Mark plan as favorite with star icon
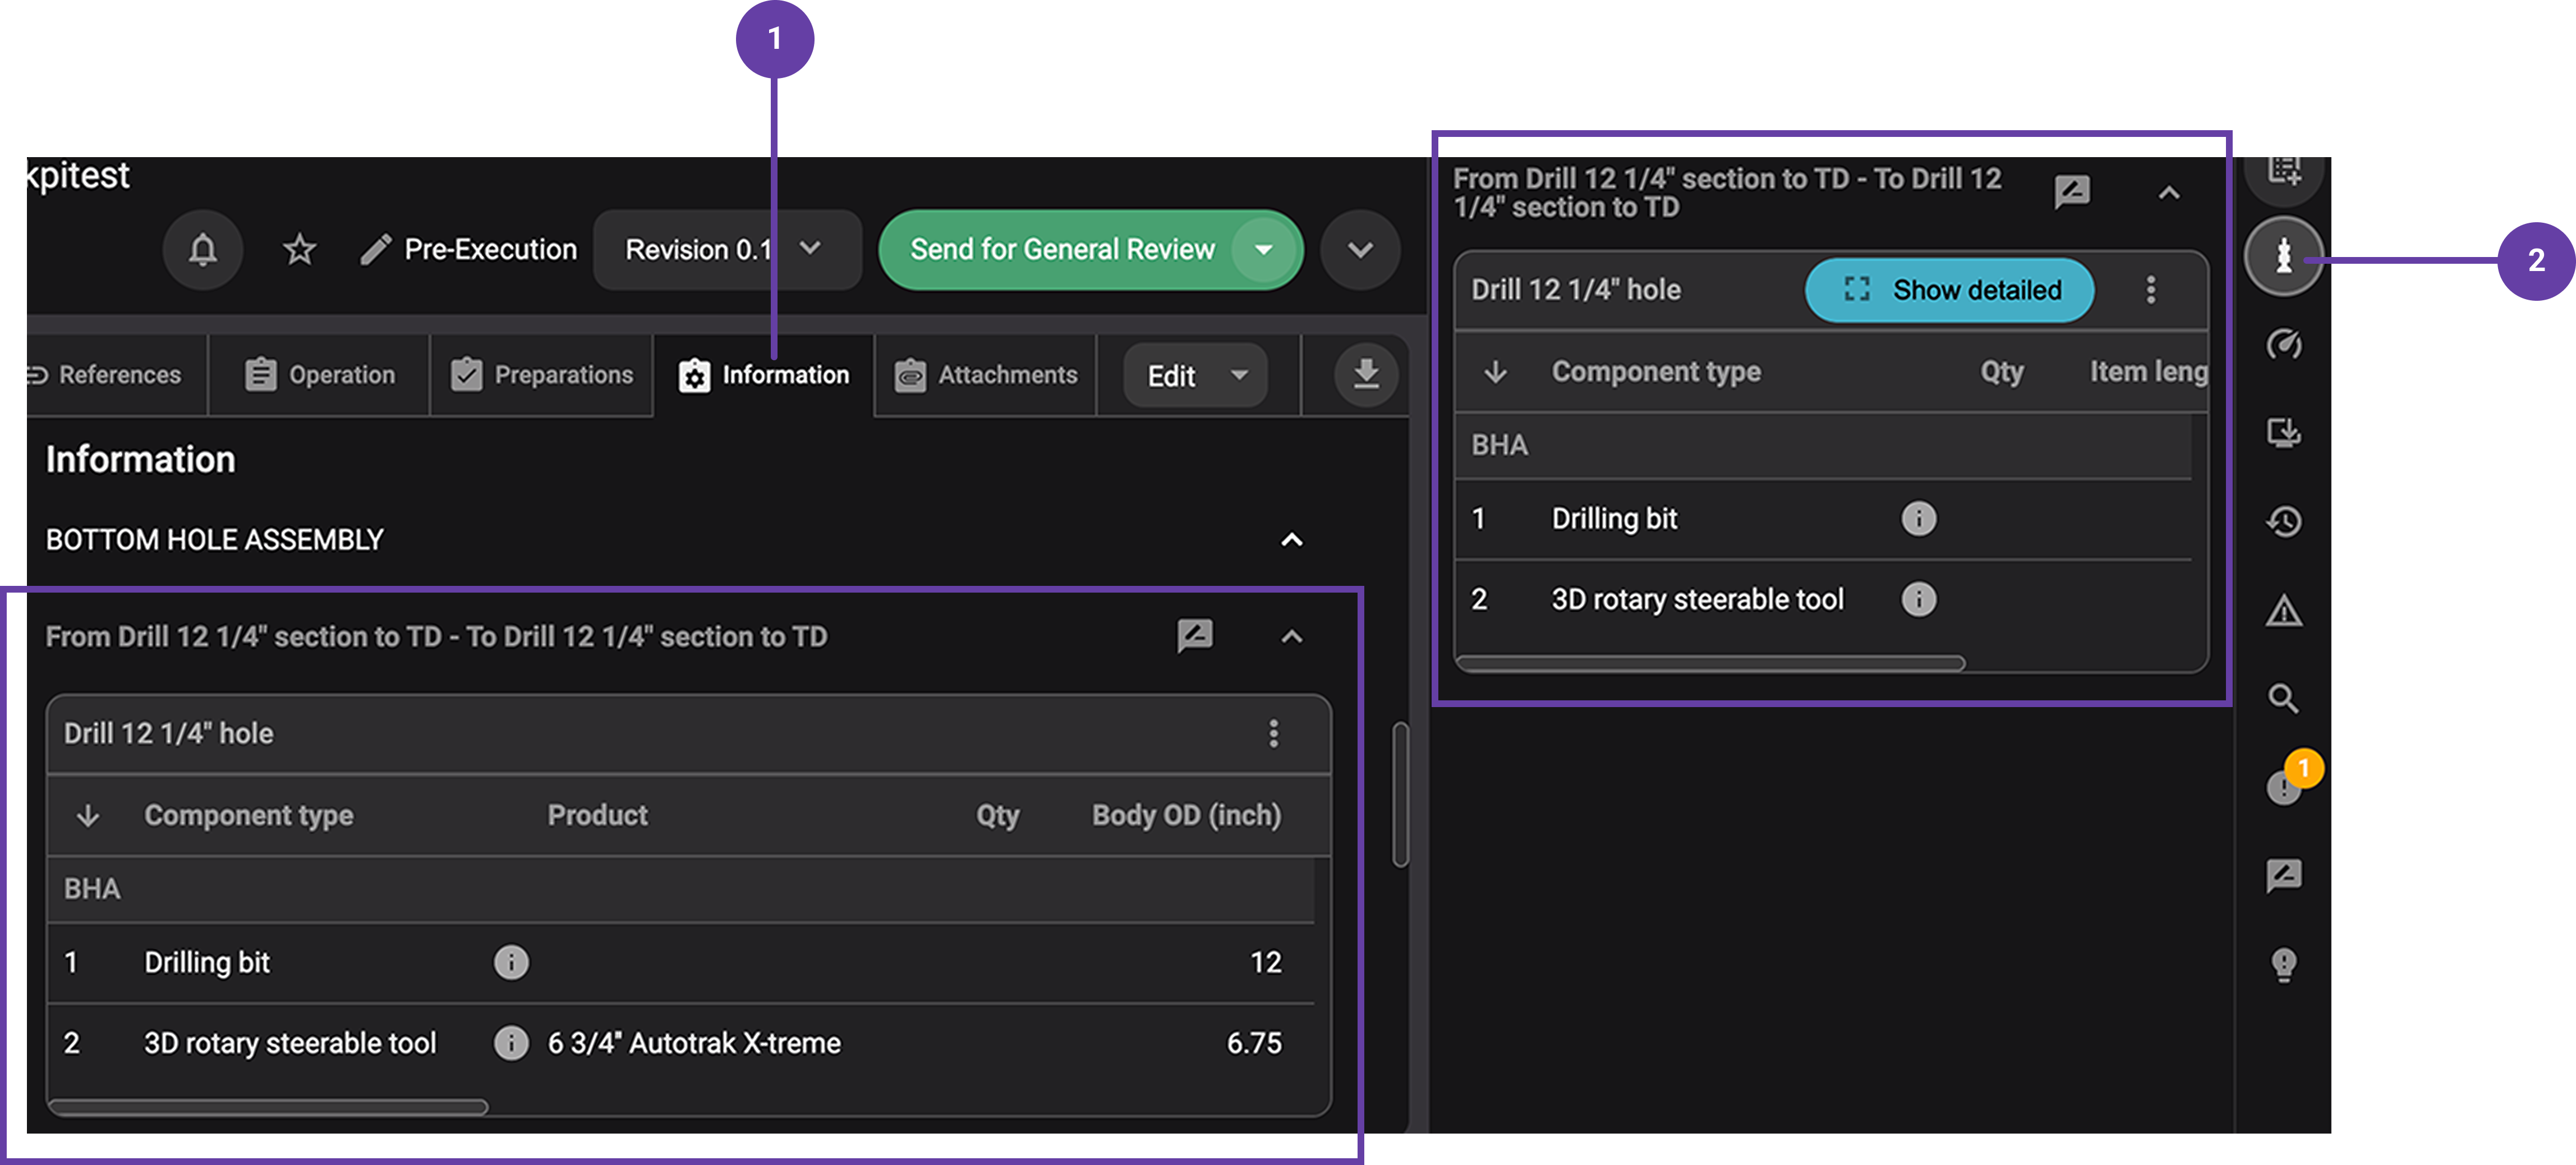This screenshot has width=2576, height=1165. tap(299, 249)
